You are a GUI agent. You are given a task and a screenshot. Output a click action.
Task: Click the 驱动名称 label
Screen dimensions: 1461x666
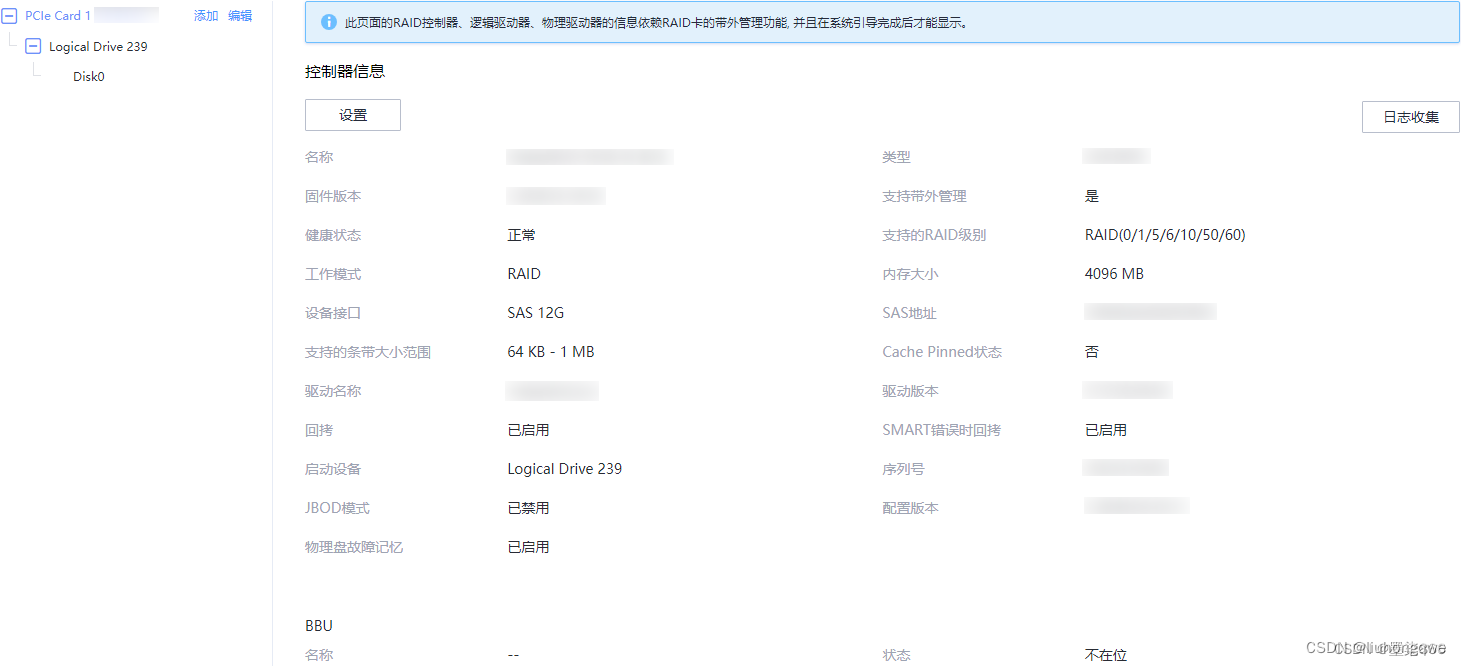[333, 391]
